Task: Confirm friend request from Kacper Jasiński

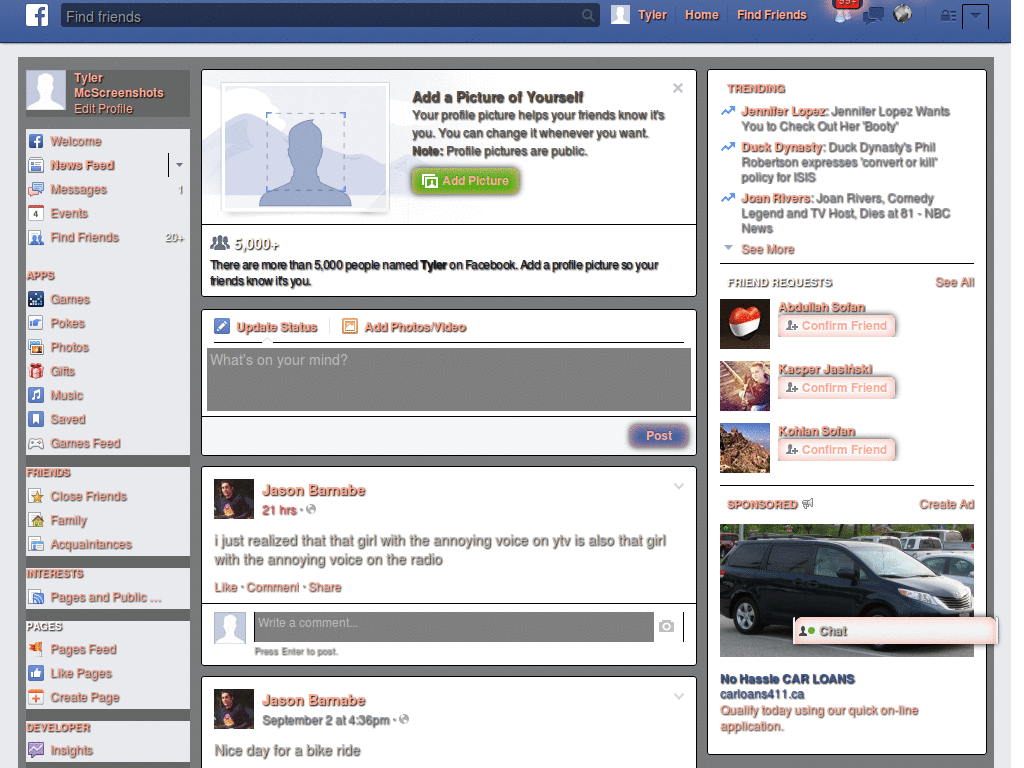Action: [837, 387]
